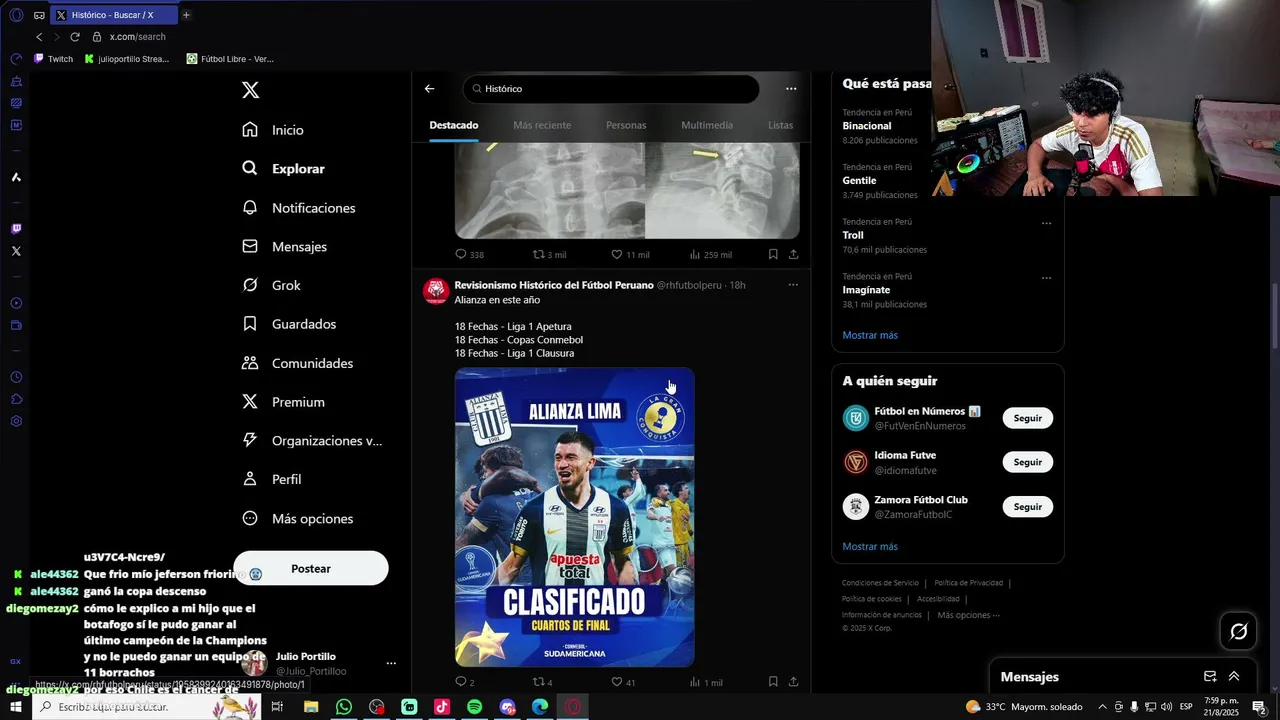Screen dimensions: 1280x720
Task: Open Twitch bookmark in bookmarks bar
Action: (54, 59)
